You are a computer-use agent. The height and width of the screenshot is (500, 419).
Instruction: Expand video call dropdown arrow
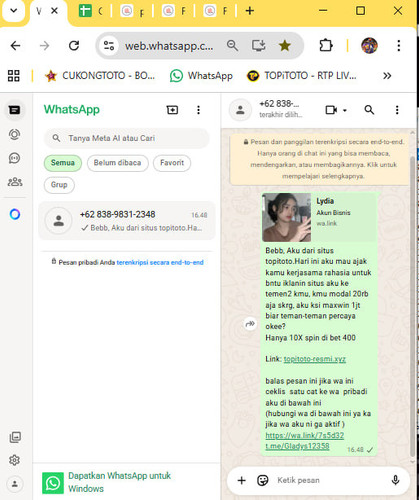(x=345, y=110)
